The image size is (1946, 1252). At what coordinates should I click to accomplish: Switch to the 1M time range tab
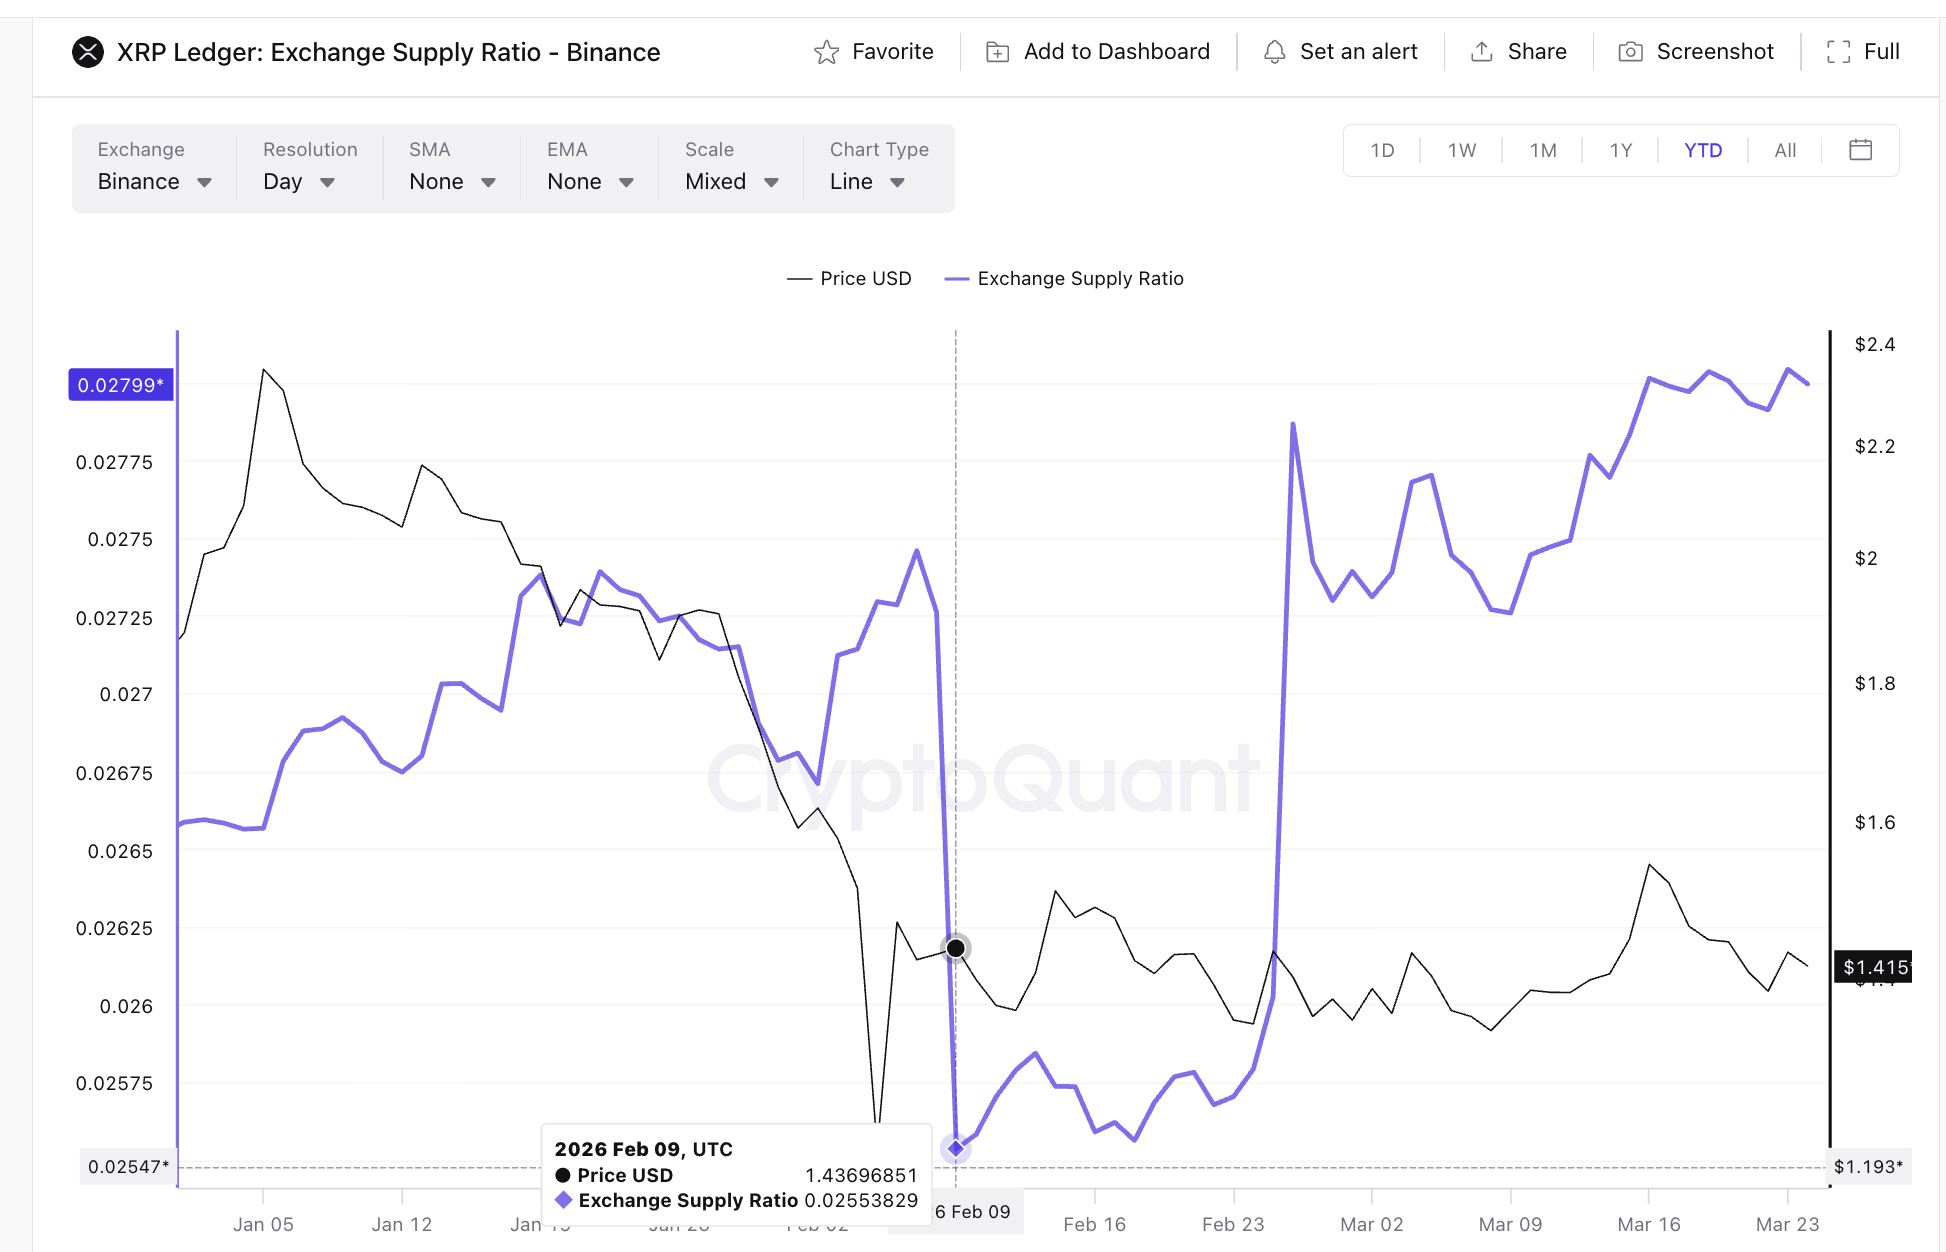[x=1542, y=150]
